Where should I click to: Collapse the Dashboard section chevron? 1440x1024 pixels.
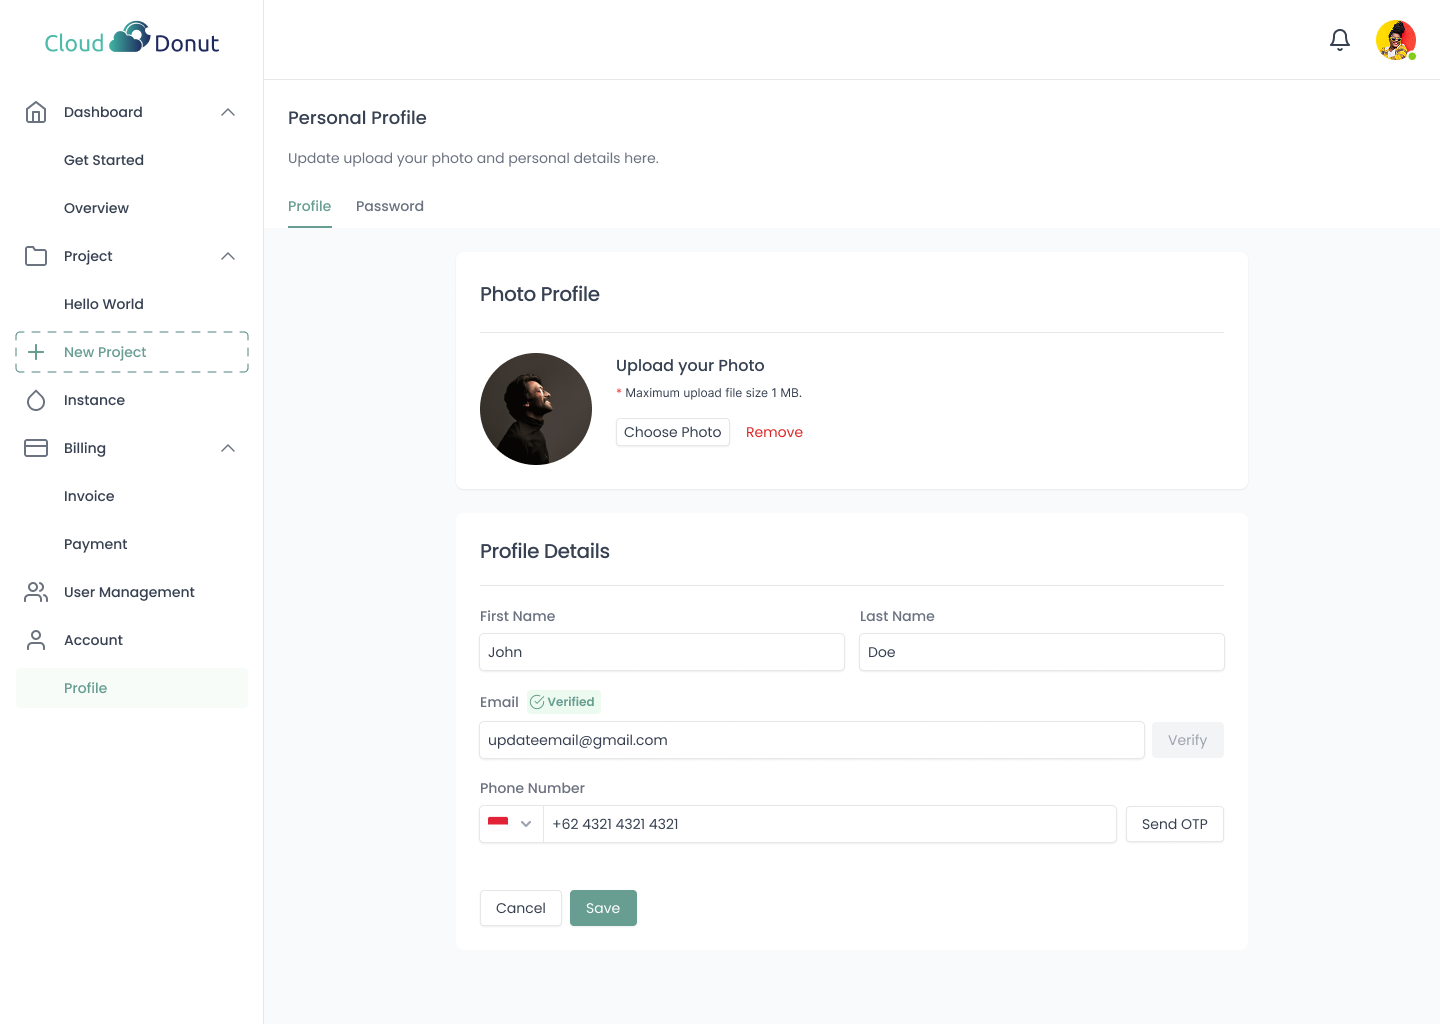[228, 112]
